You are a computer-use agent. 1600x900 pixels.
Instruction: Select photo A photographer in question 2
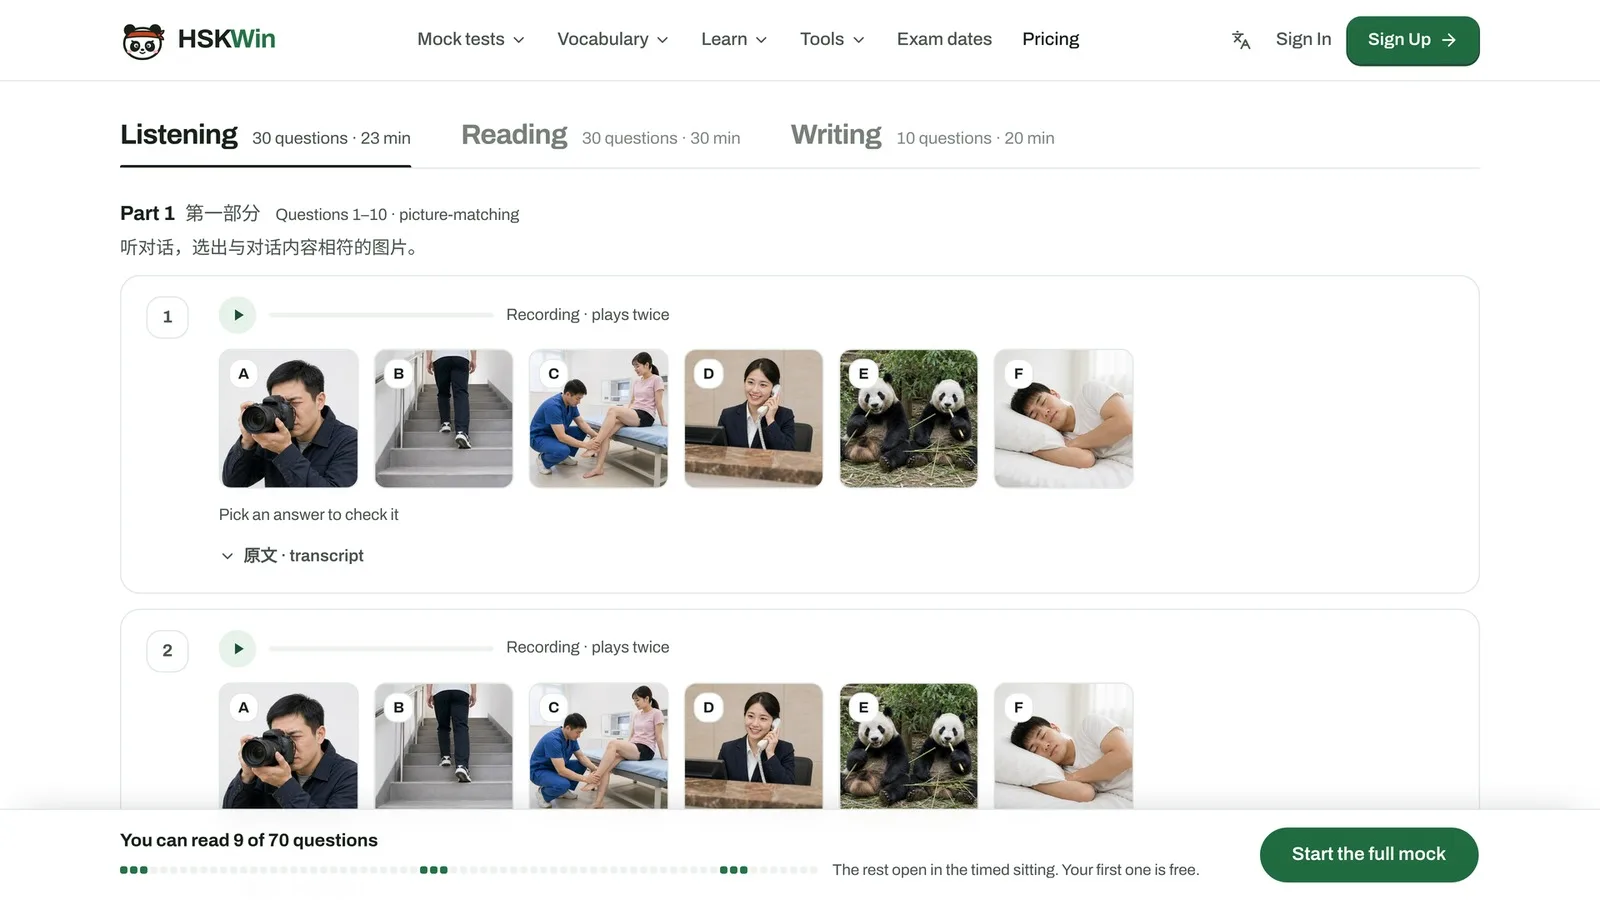coord(289,746)
